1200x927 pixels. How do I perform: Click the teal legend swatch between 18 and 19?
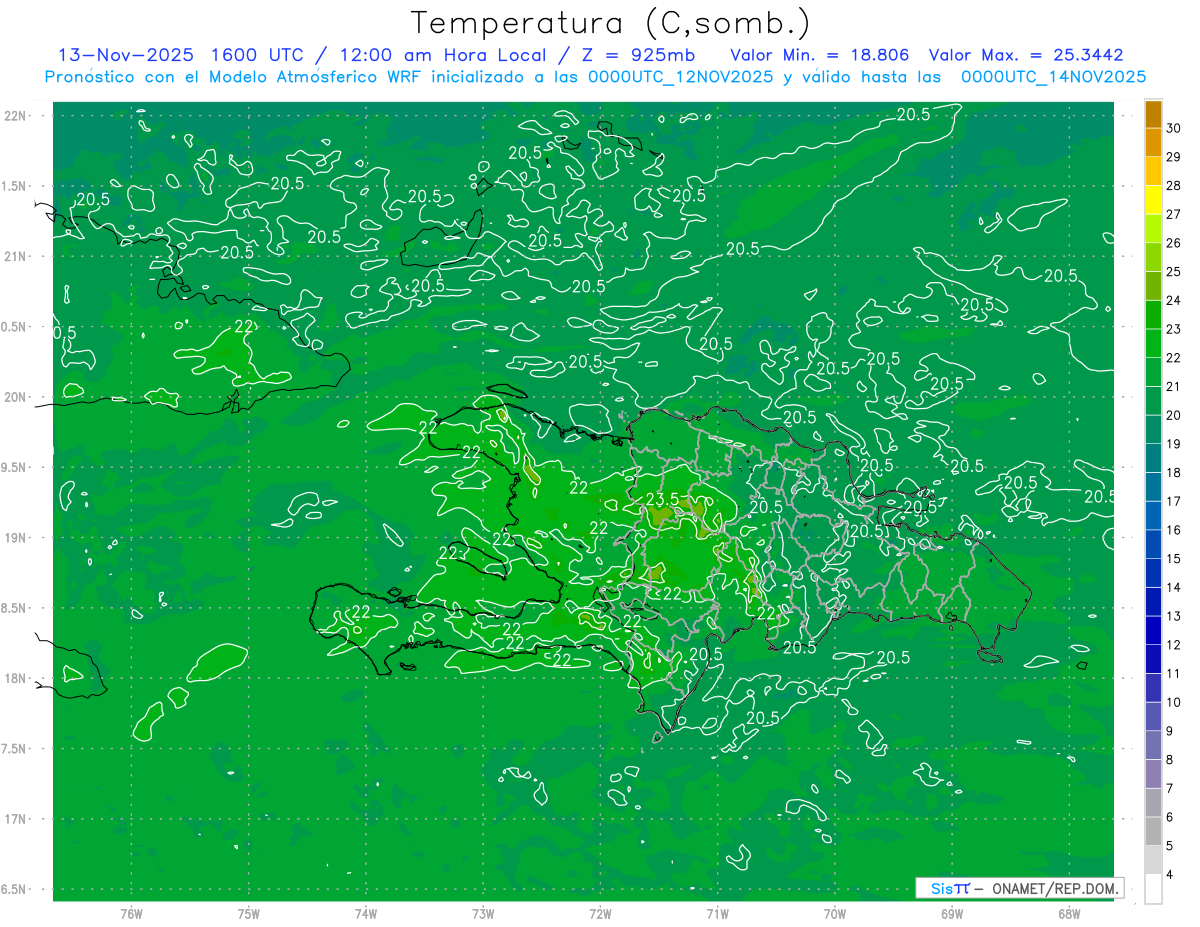tap(1153, 458)
